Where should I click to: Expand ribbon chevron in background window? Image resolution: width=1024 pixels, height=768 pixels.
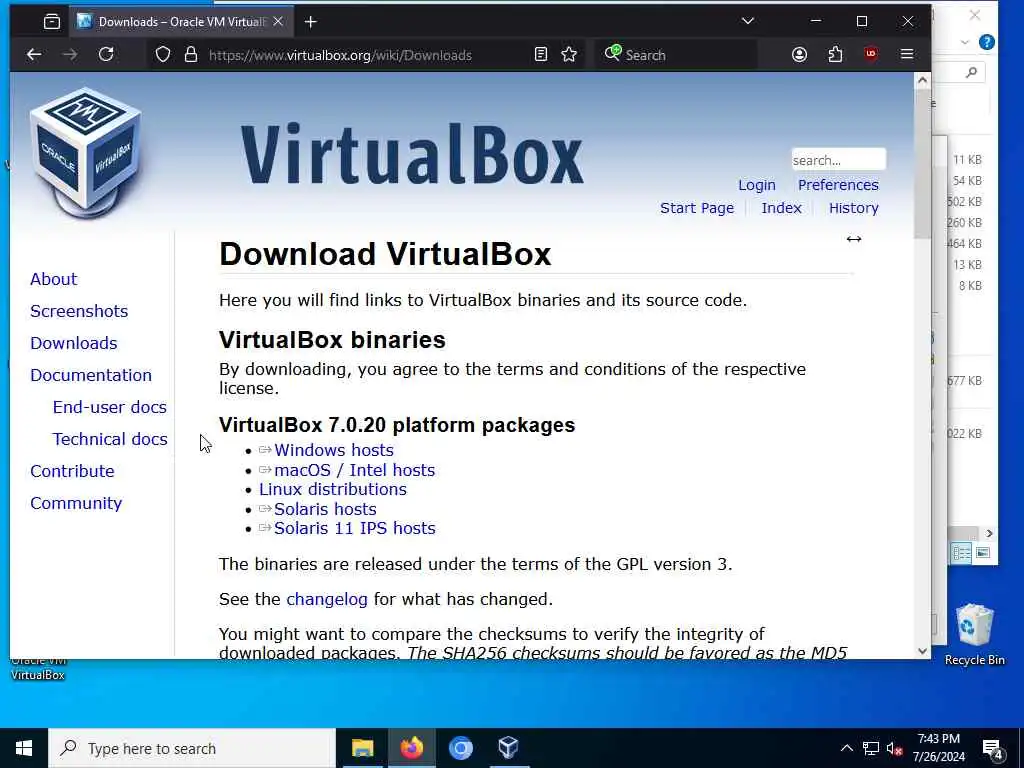coord(965,42)
